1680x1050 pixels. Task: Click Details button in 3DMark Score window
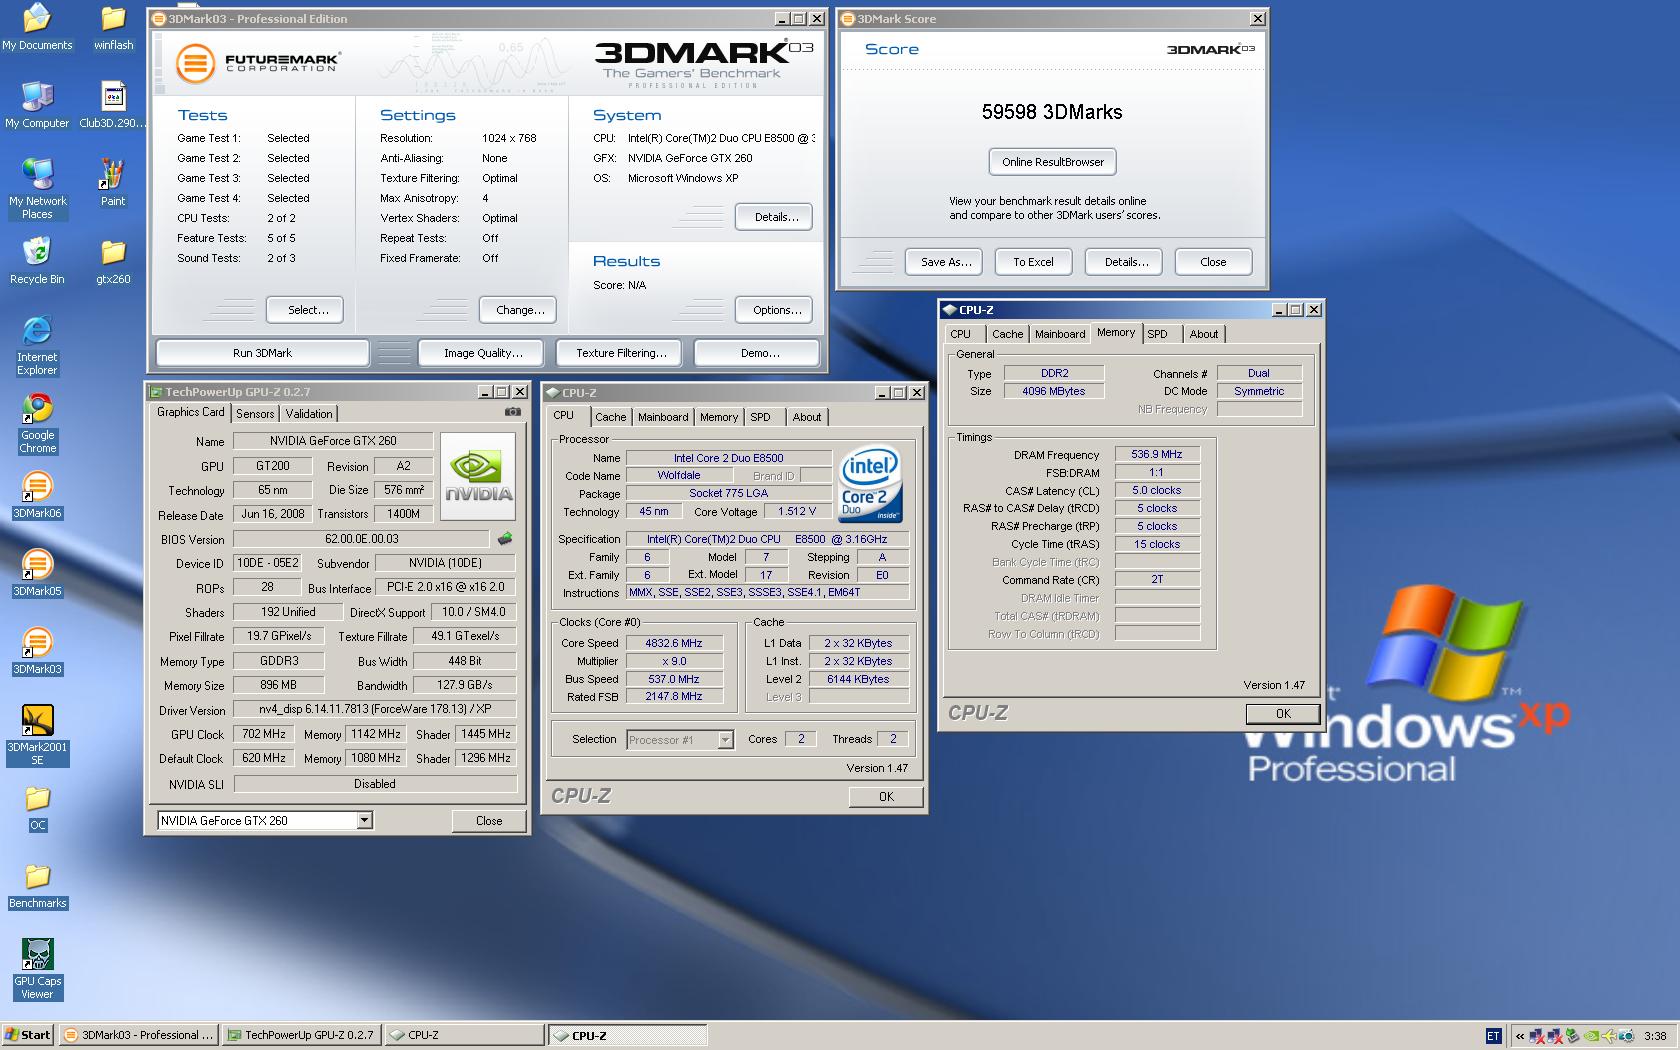click(x=1126, y=262)
